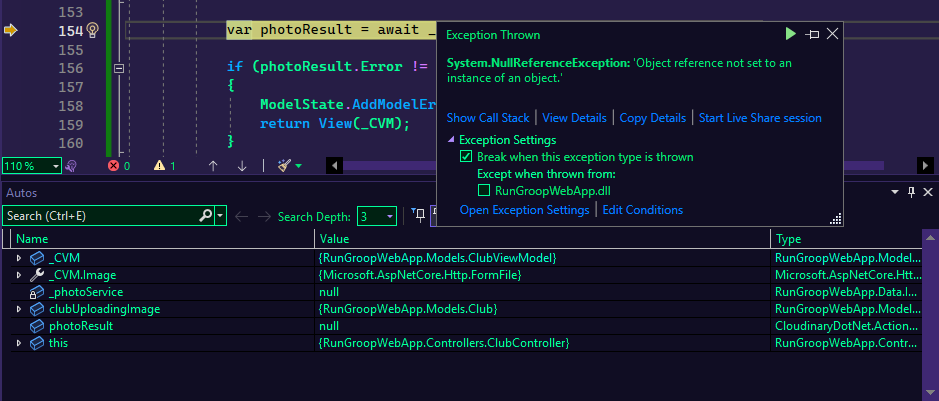
Task: Collapse the Exception Settings section triangle
Action: point(451,140)
